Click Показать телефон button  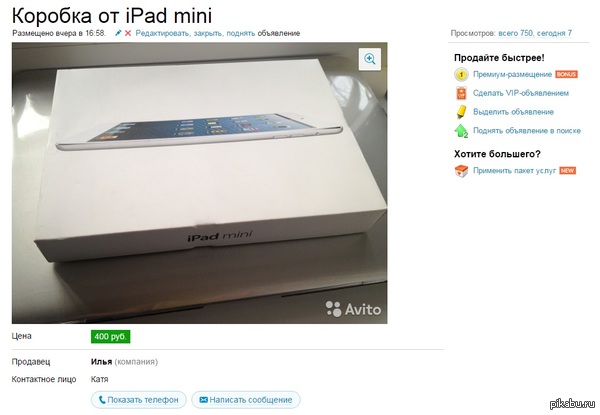(139, 400)
